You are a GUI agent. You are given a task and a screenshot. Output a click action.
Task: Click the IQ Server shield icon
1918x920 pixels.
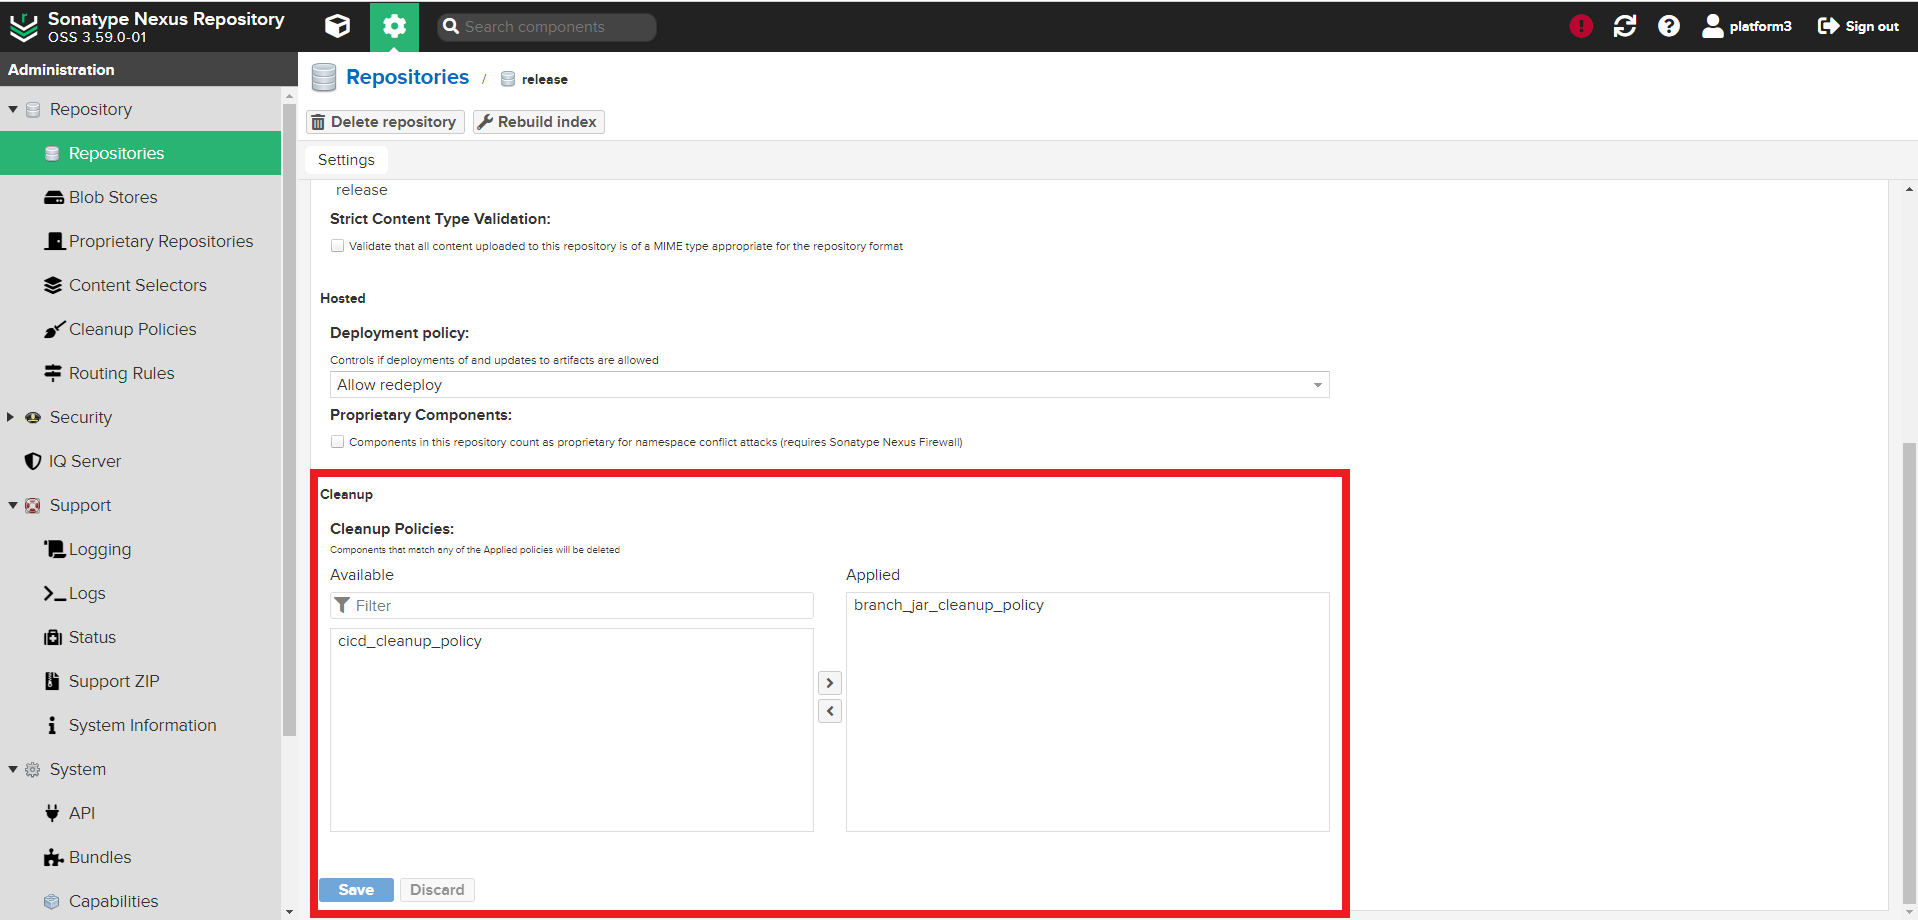tap(33, 461)
